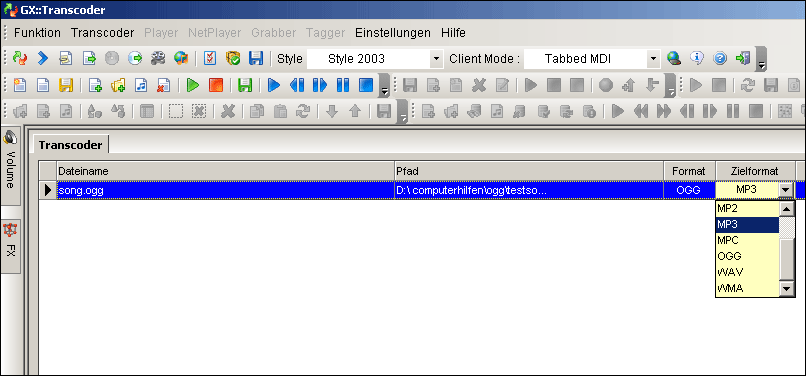The width and height of the screenshot is (806, 376).
Task: Remove file using document with red X icon
Action: tap(163, 85)
